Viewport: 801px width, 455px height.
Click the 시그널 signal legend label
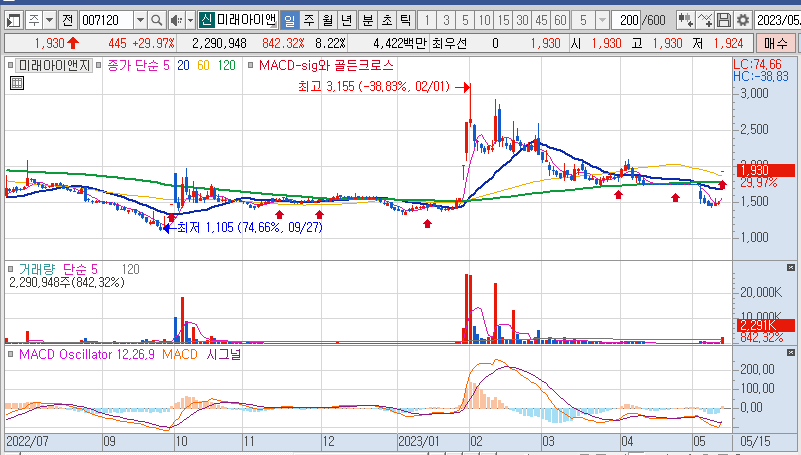coord(224,354)
